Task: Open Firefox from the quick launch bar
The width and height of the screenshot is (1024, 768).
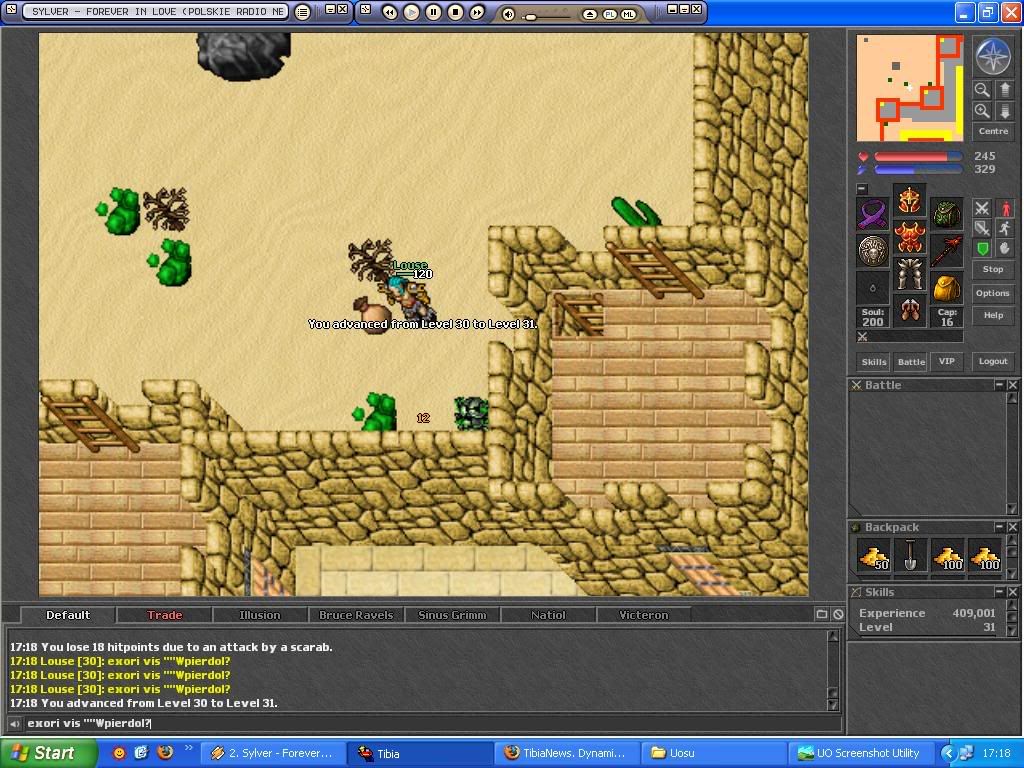Action: 165,752
